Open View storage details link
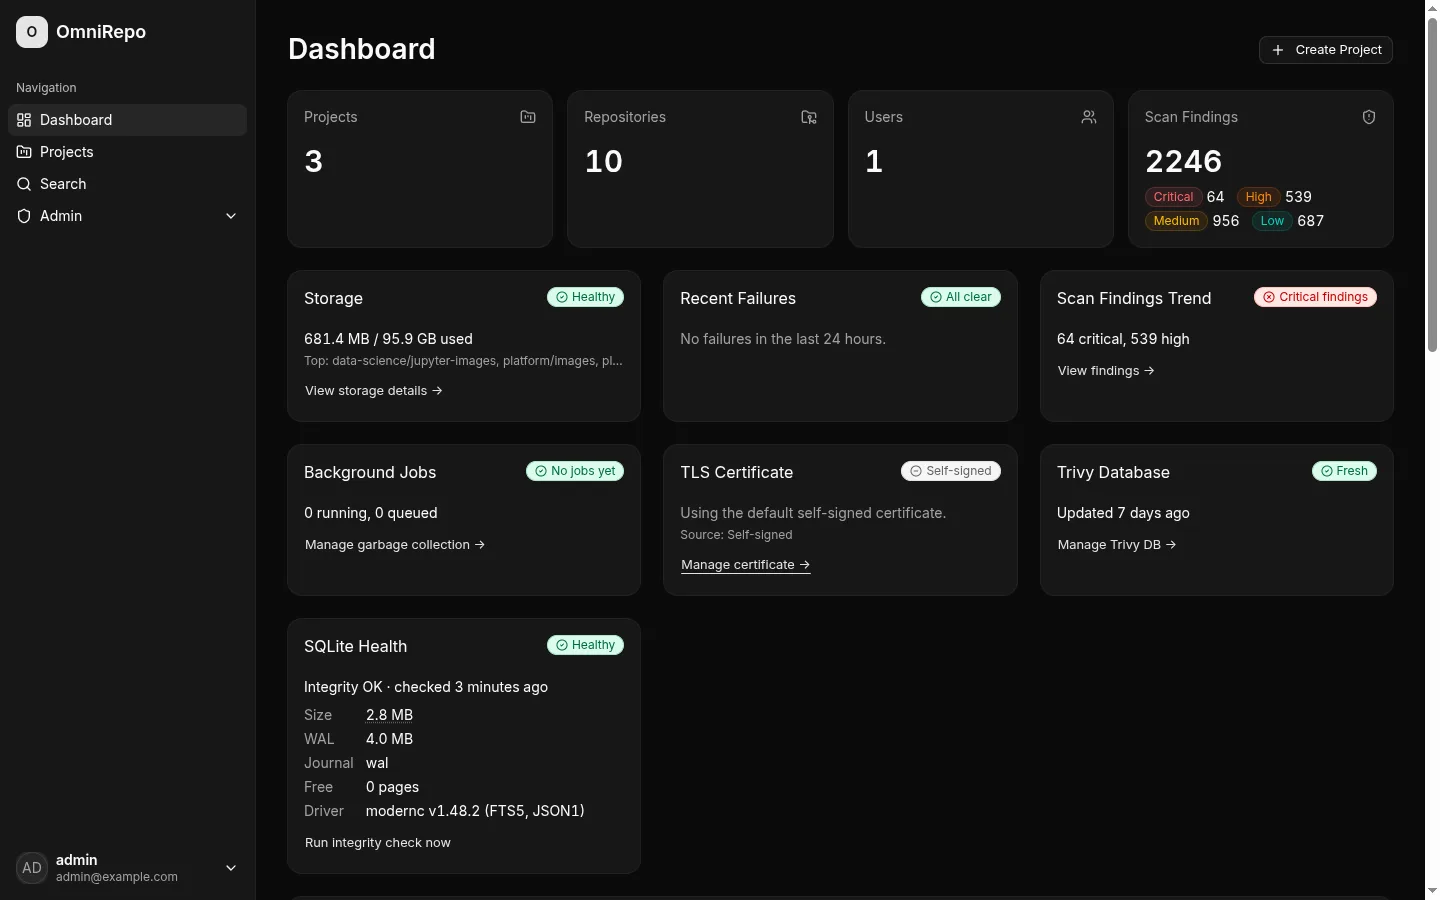 [x=374, y=391]
